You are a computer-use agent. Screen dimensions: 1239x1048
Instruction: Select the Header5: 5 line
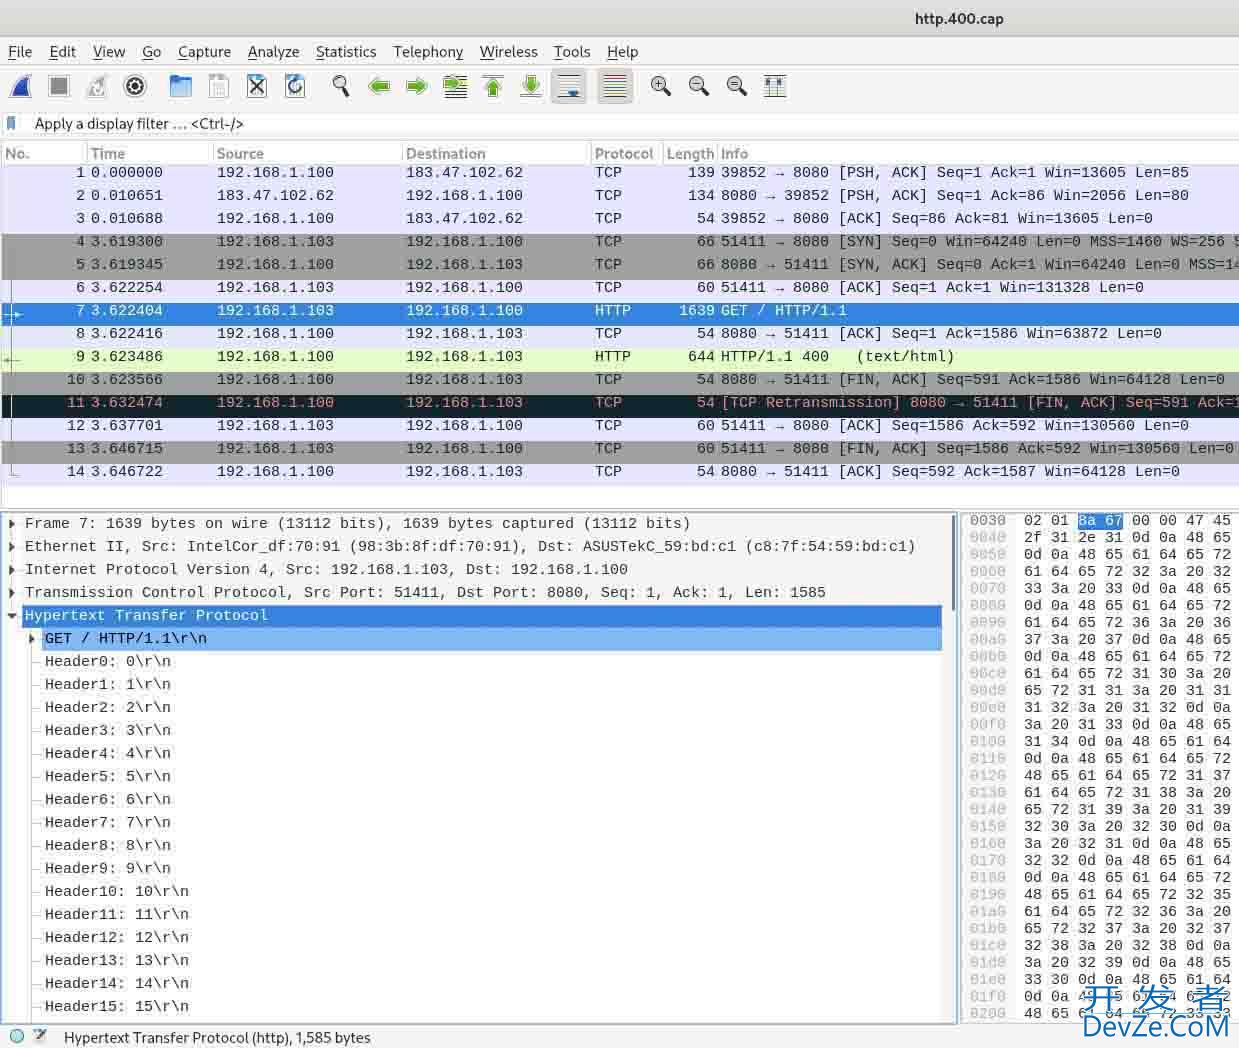pyautogui.click(x=108, y=776)
